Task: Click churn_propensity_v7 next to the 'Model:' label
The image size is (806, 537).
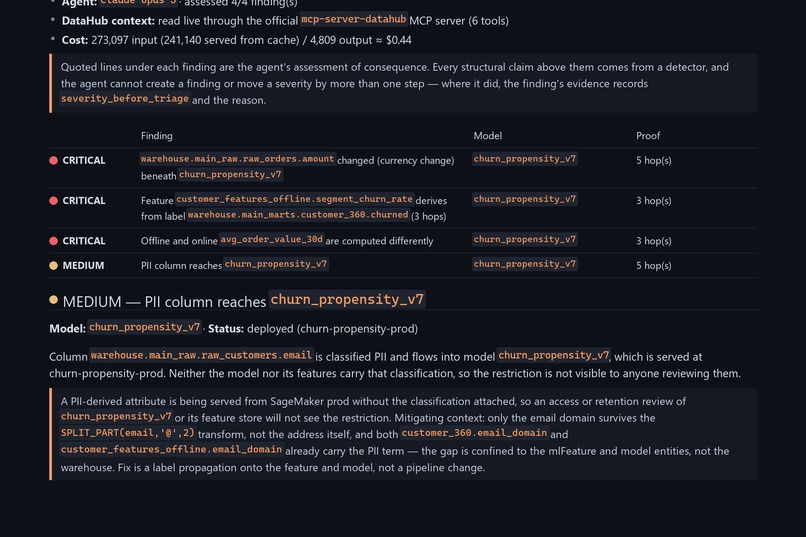Action: point(144,327)
